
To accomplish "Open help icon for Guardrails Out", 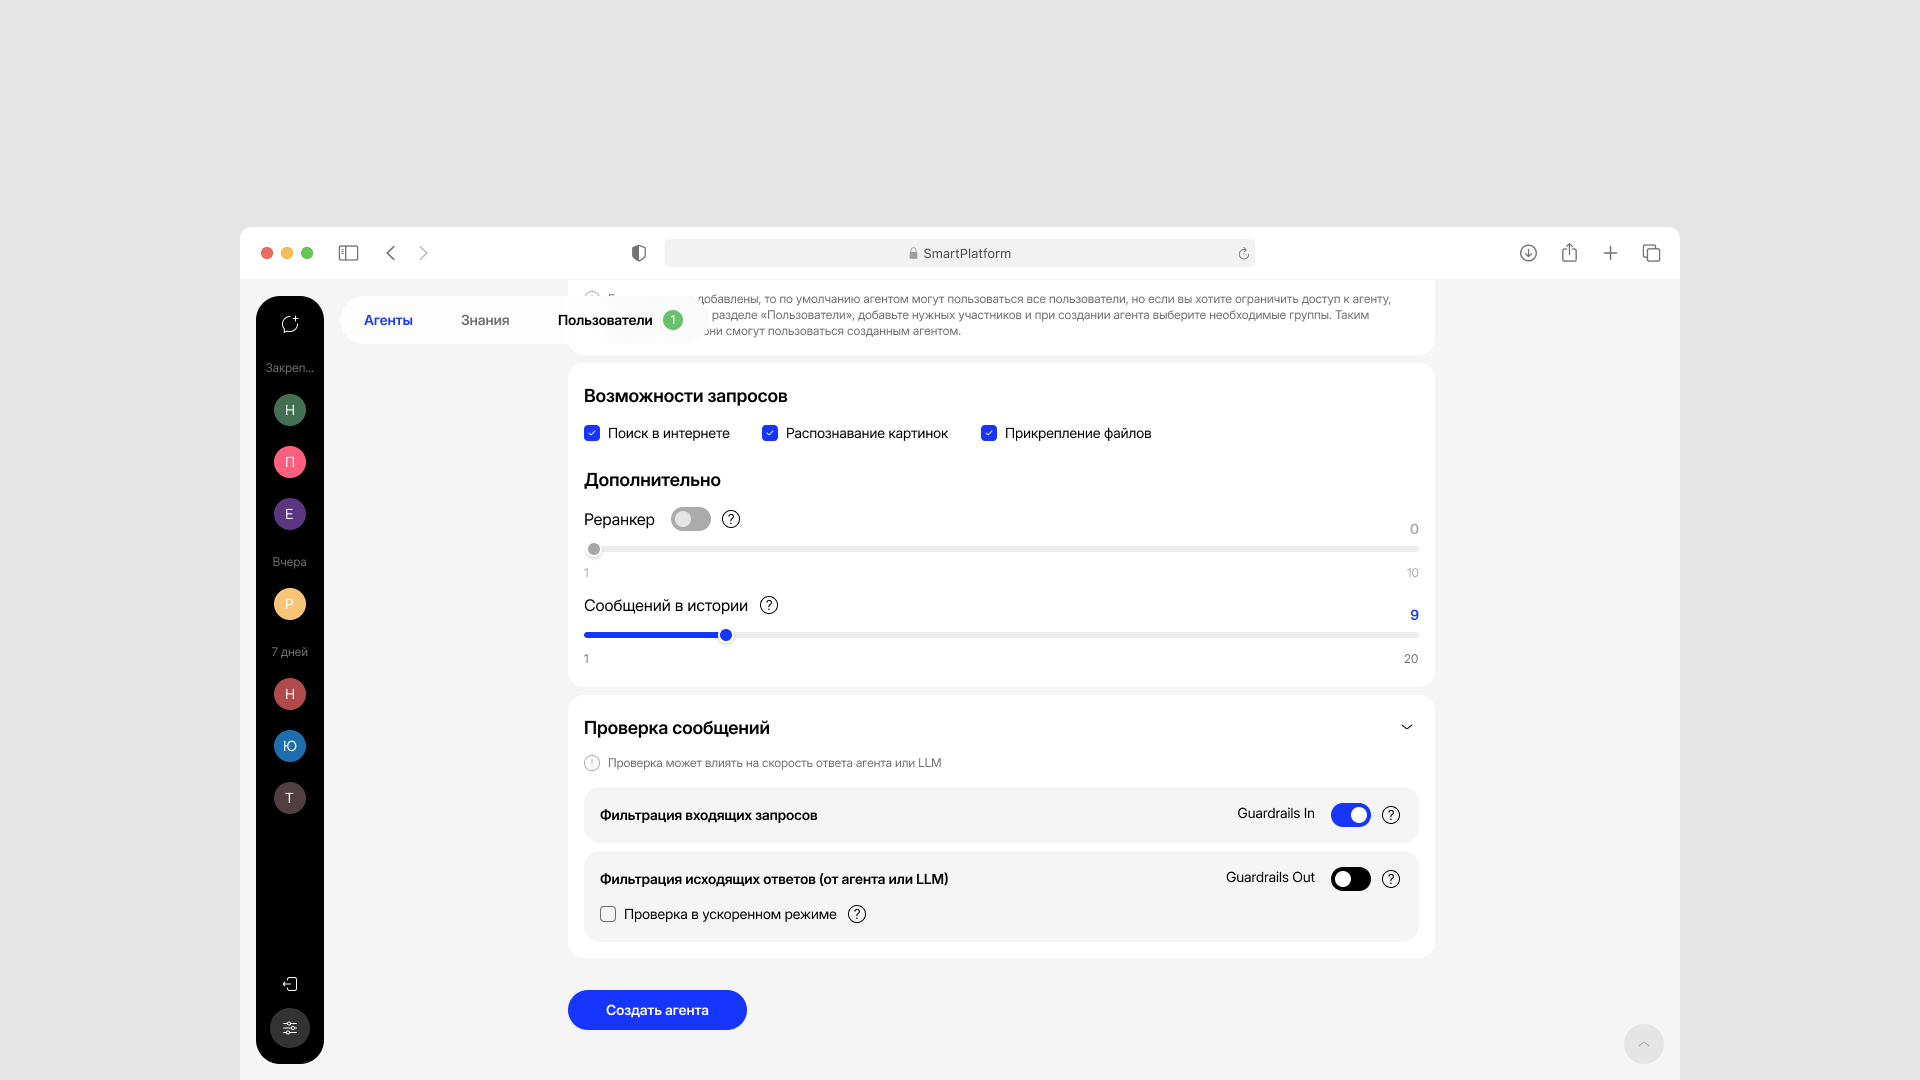I will point(1391,879).
